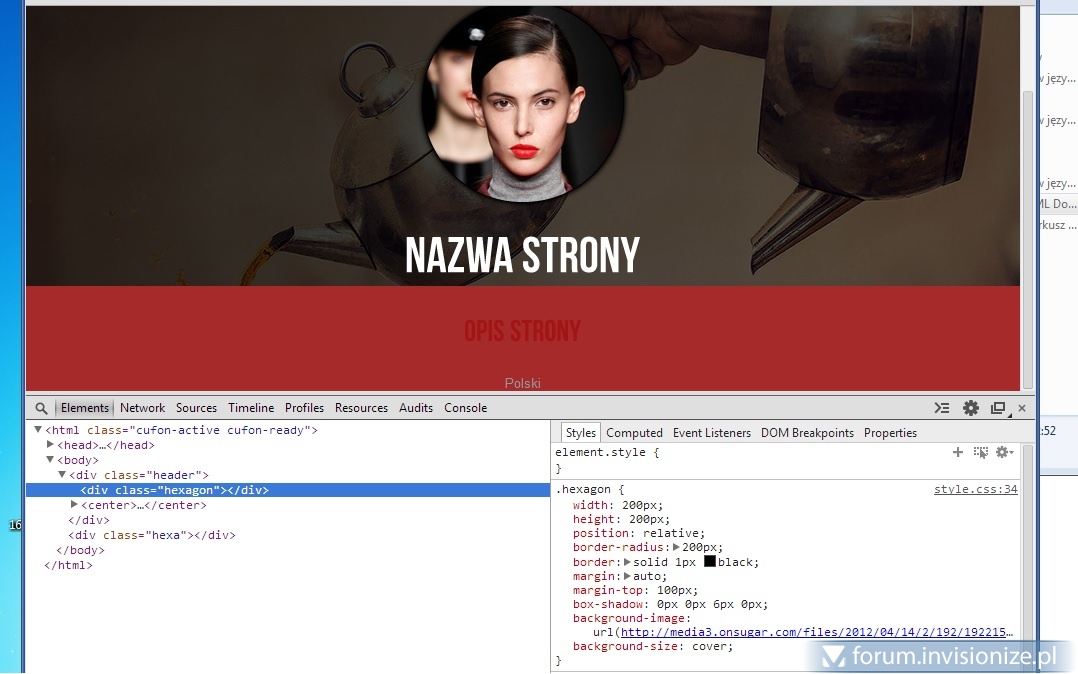Expand border-radius shorthand triangle
The width and height of the screenshot is (1078, 674).
point(676,548)
